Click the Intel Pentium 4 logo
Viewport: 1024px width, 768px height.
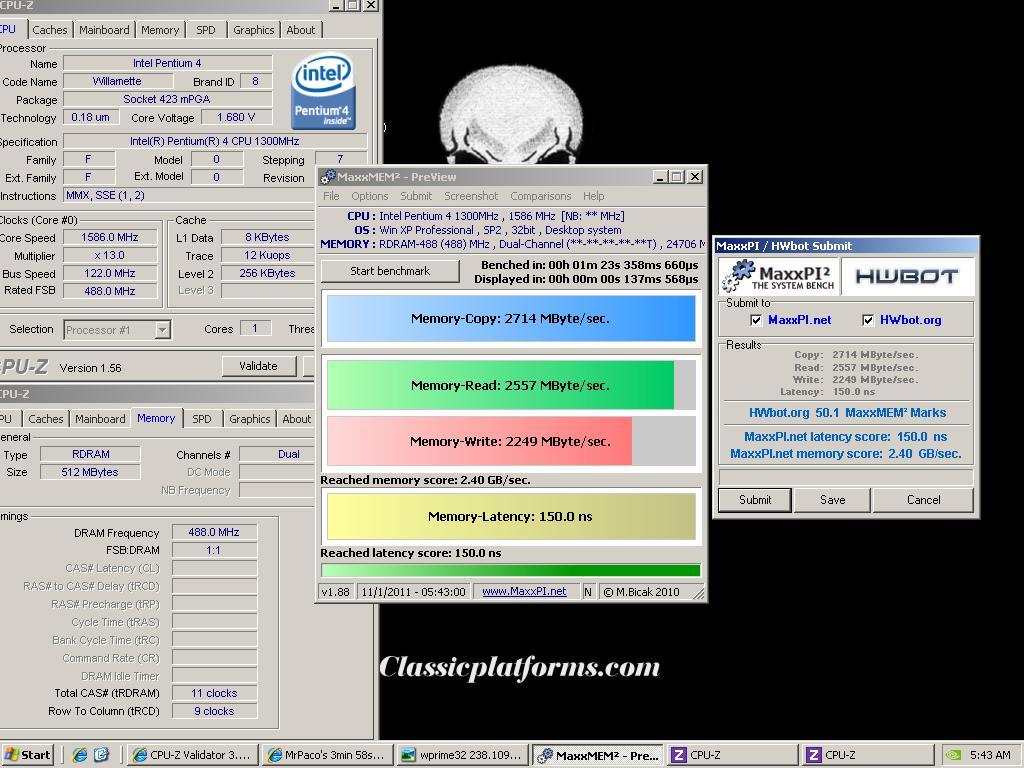[324, 91]
